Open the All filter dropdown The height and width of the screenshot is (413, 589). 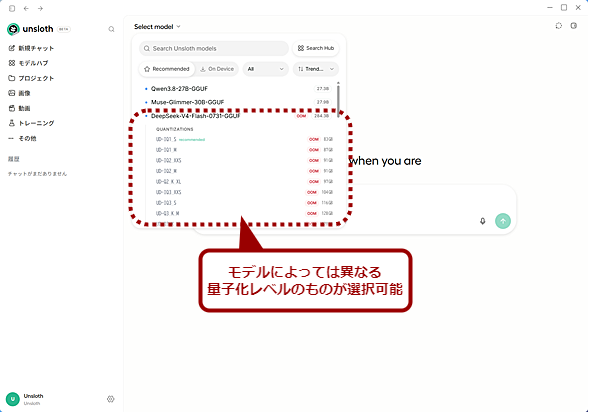(x=265, y=69)
